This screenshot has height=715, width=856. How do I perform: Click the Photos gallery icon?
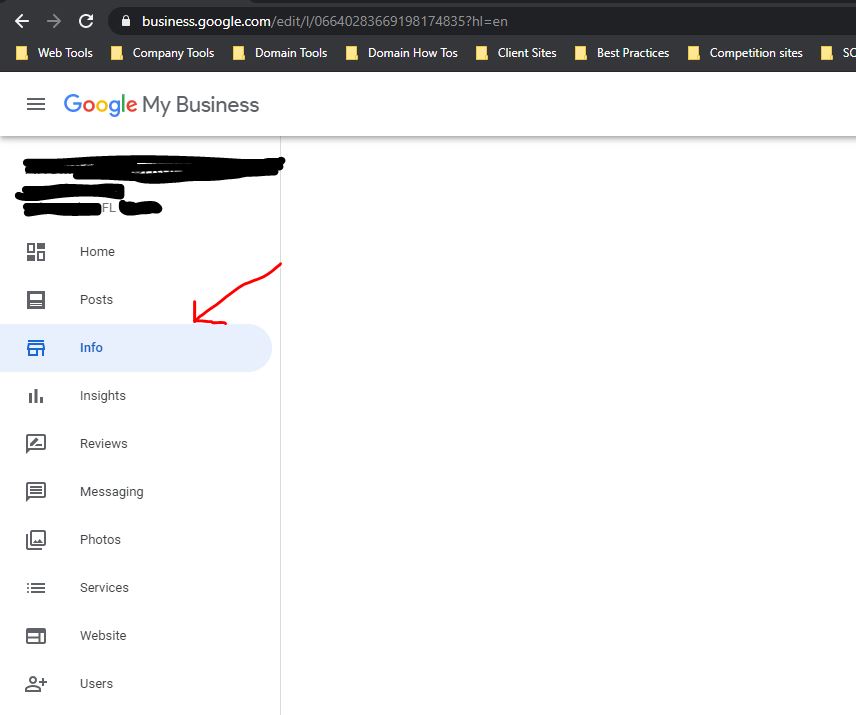(x=36, y=540)
